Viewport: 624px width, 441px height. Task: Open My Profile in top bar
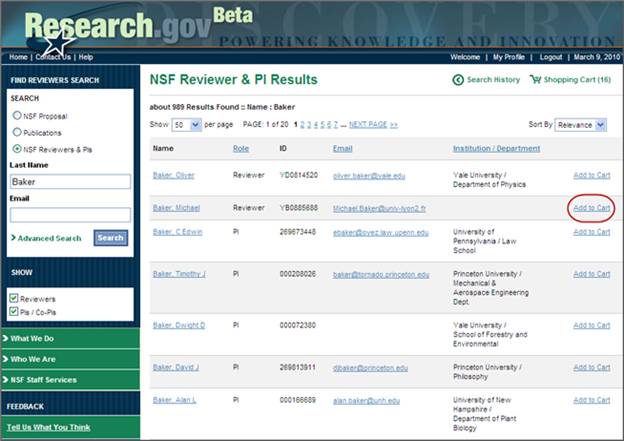[x=510, y=57]
